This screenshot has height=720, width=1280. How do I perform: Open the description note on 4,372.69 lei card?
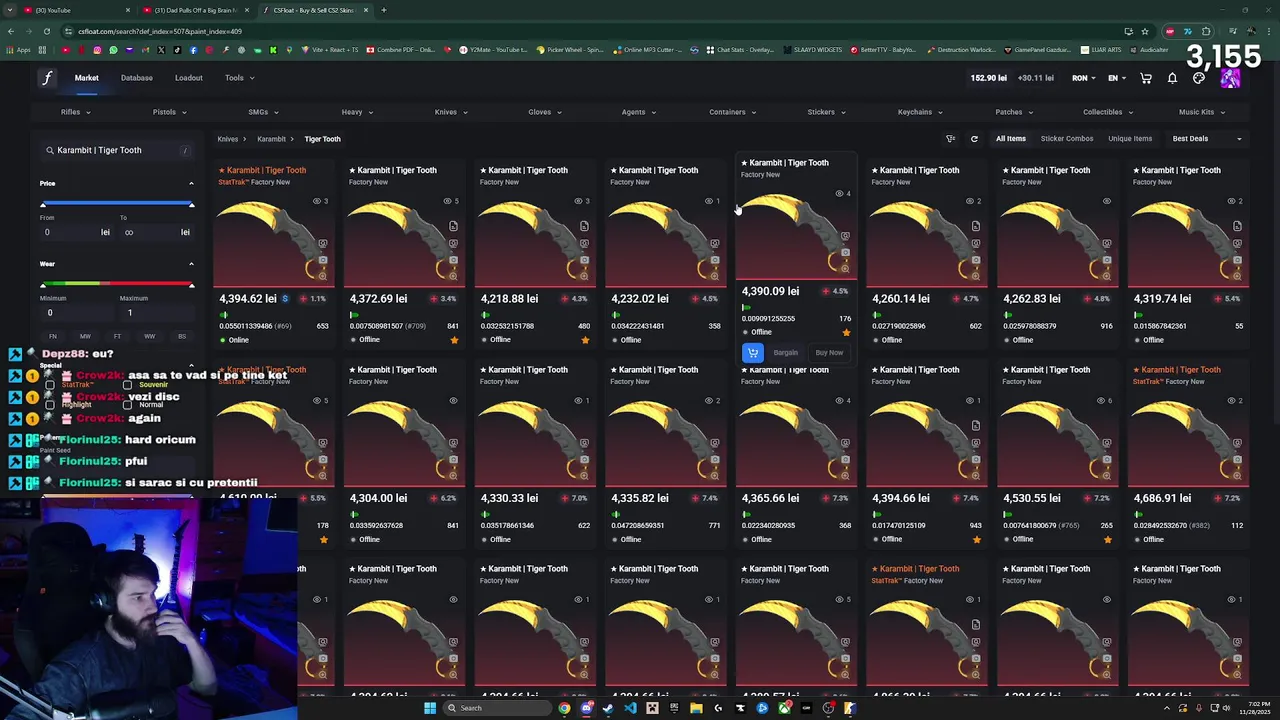coord(453,226)
